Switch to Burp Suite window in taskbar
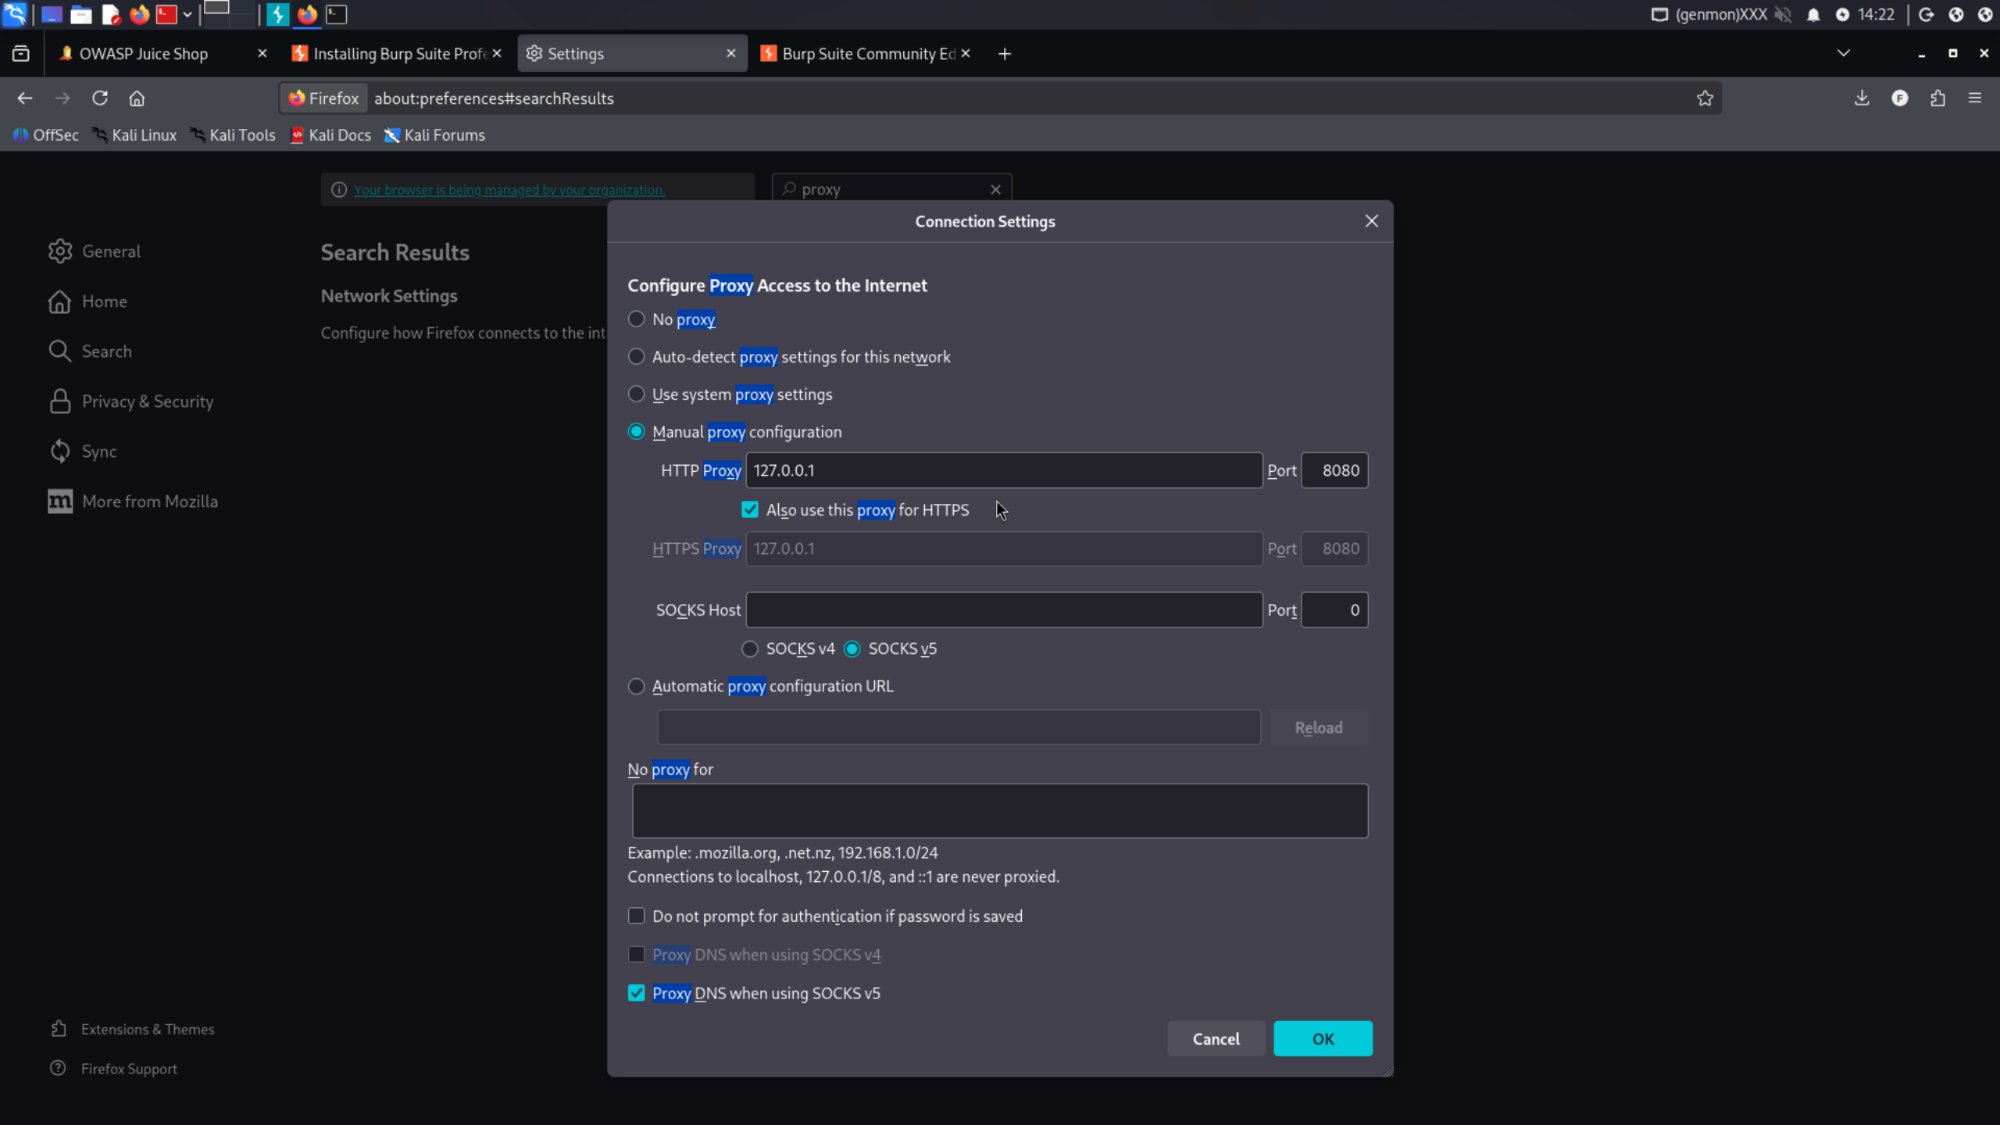The width and height of the screenshot is (2000, 1125). point(278,14)
